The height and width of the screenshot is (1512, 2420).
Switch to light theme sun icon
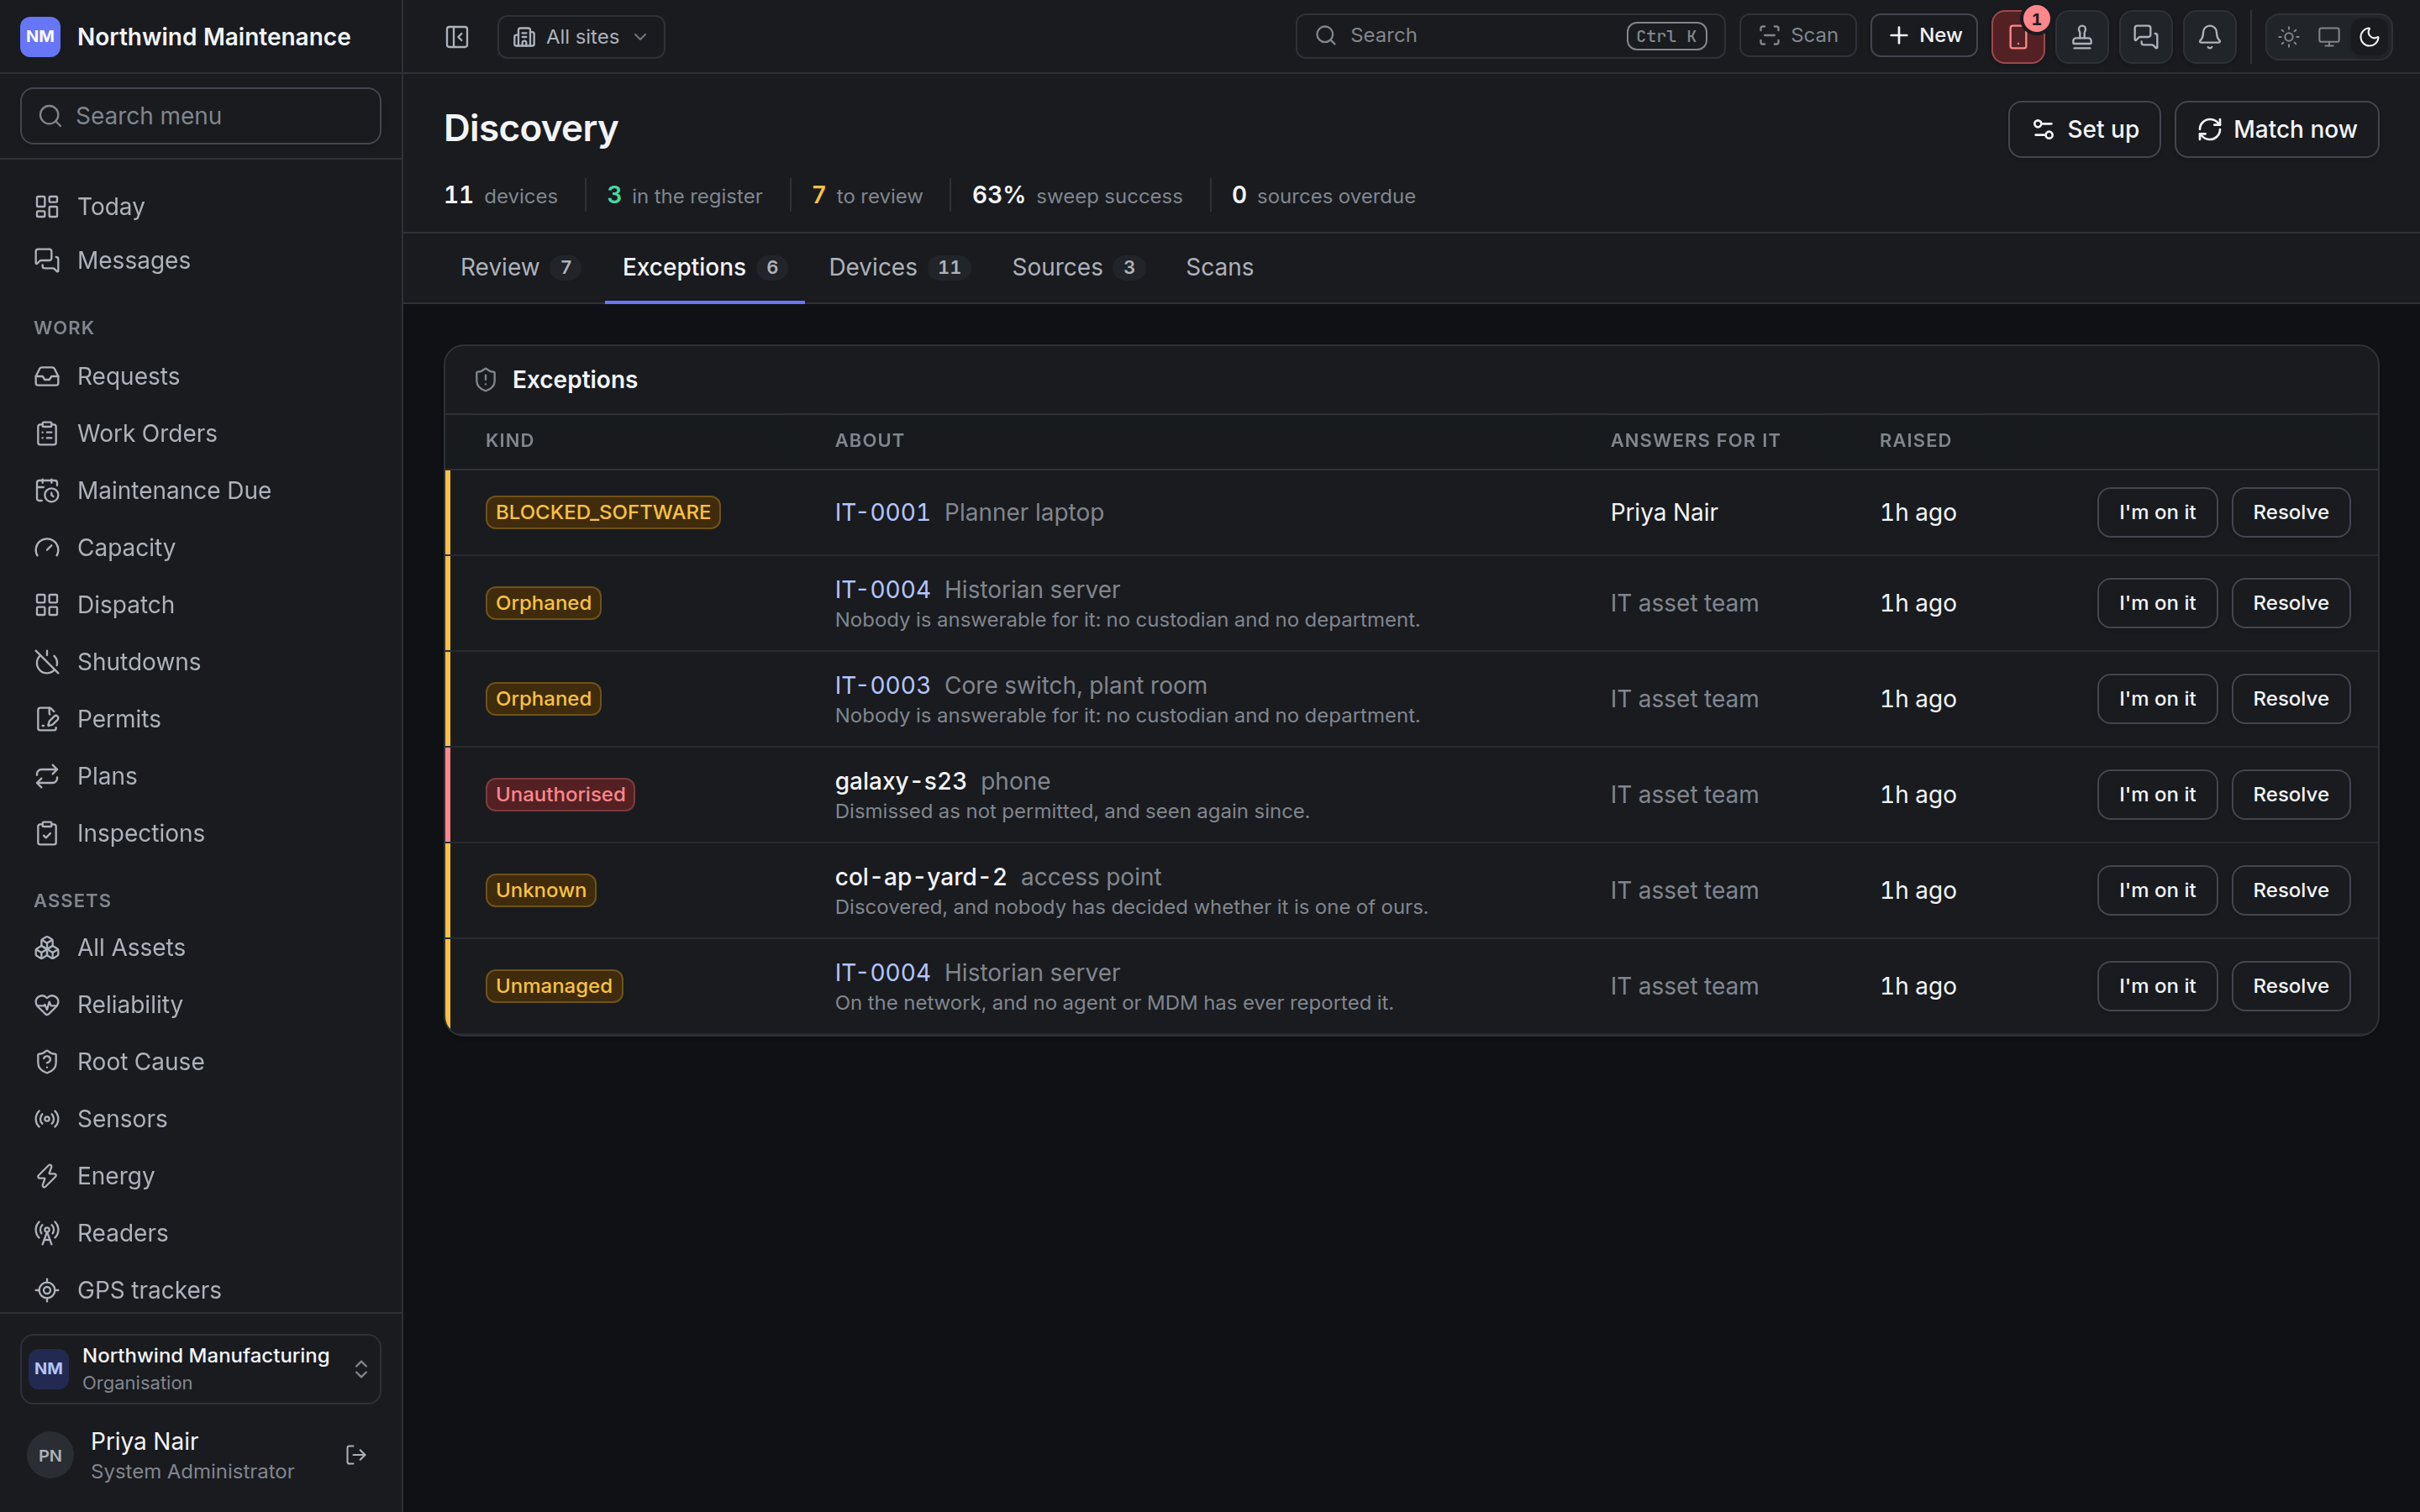2289,37
